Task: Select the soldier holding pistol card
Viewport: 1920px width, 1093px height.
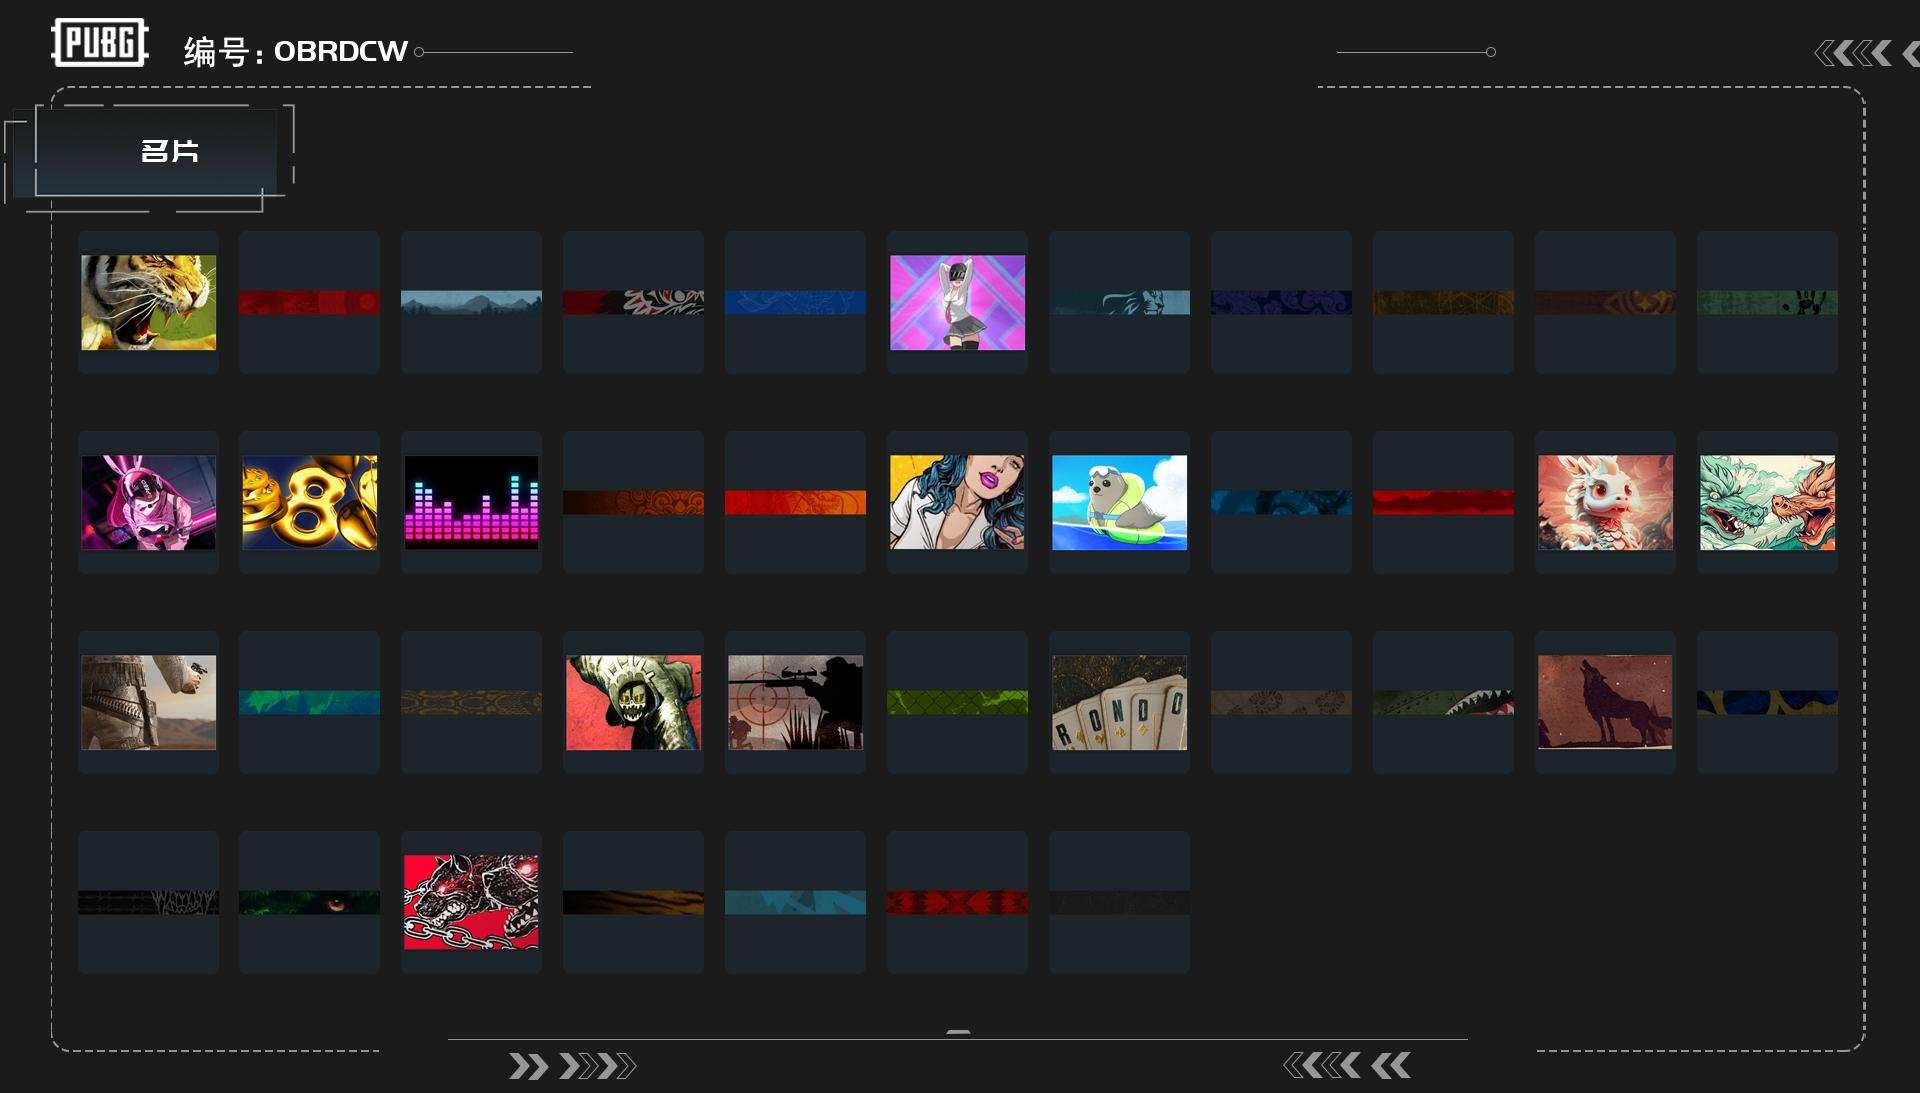Action: (148, 702)
